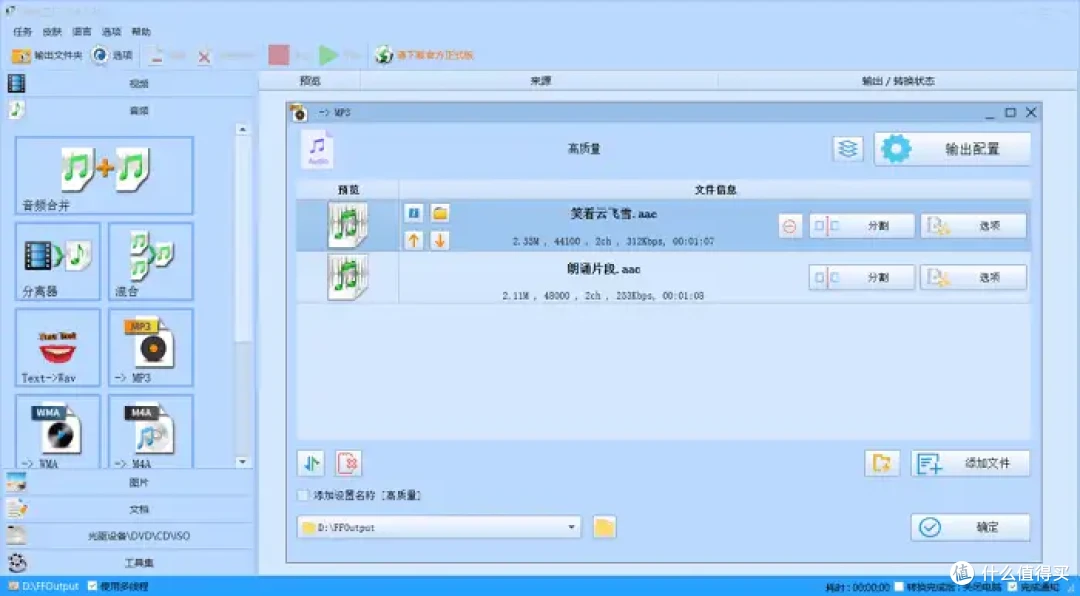Viewport: 1080px width, 596px height.
Task: Click the 输出配置 button
Action: [953, 149]
